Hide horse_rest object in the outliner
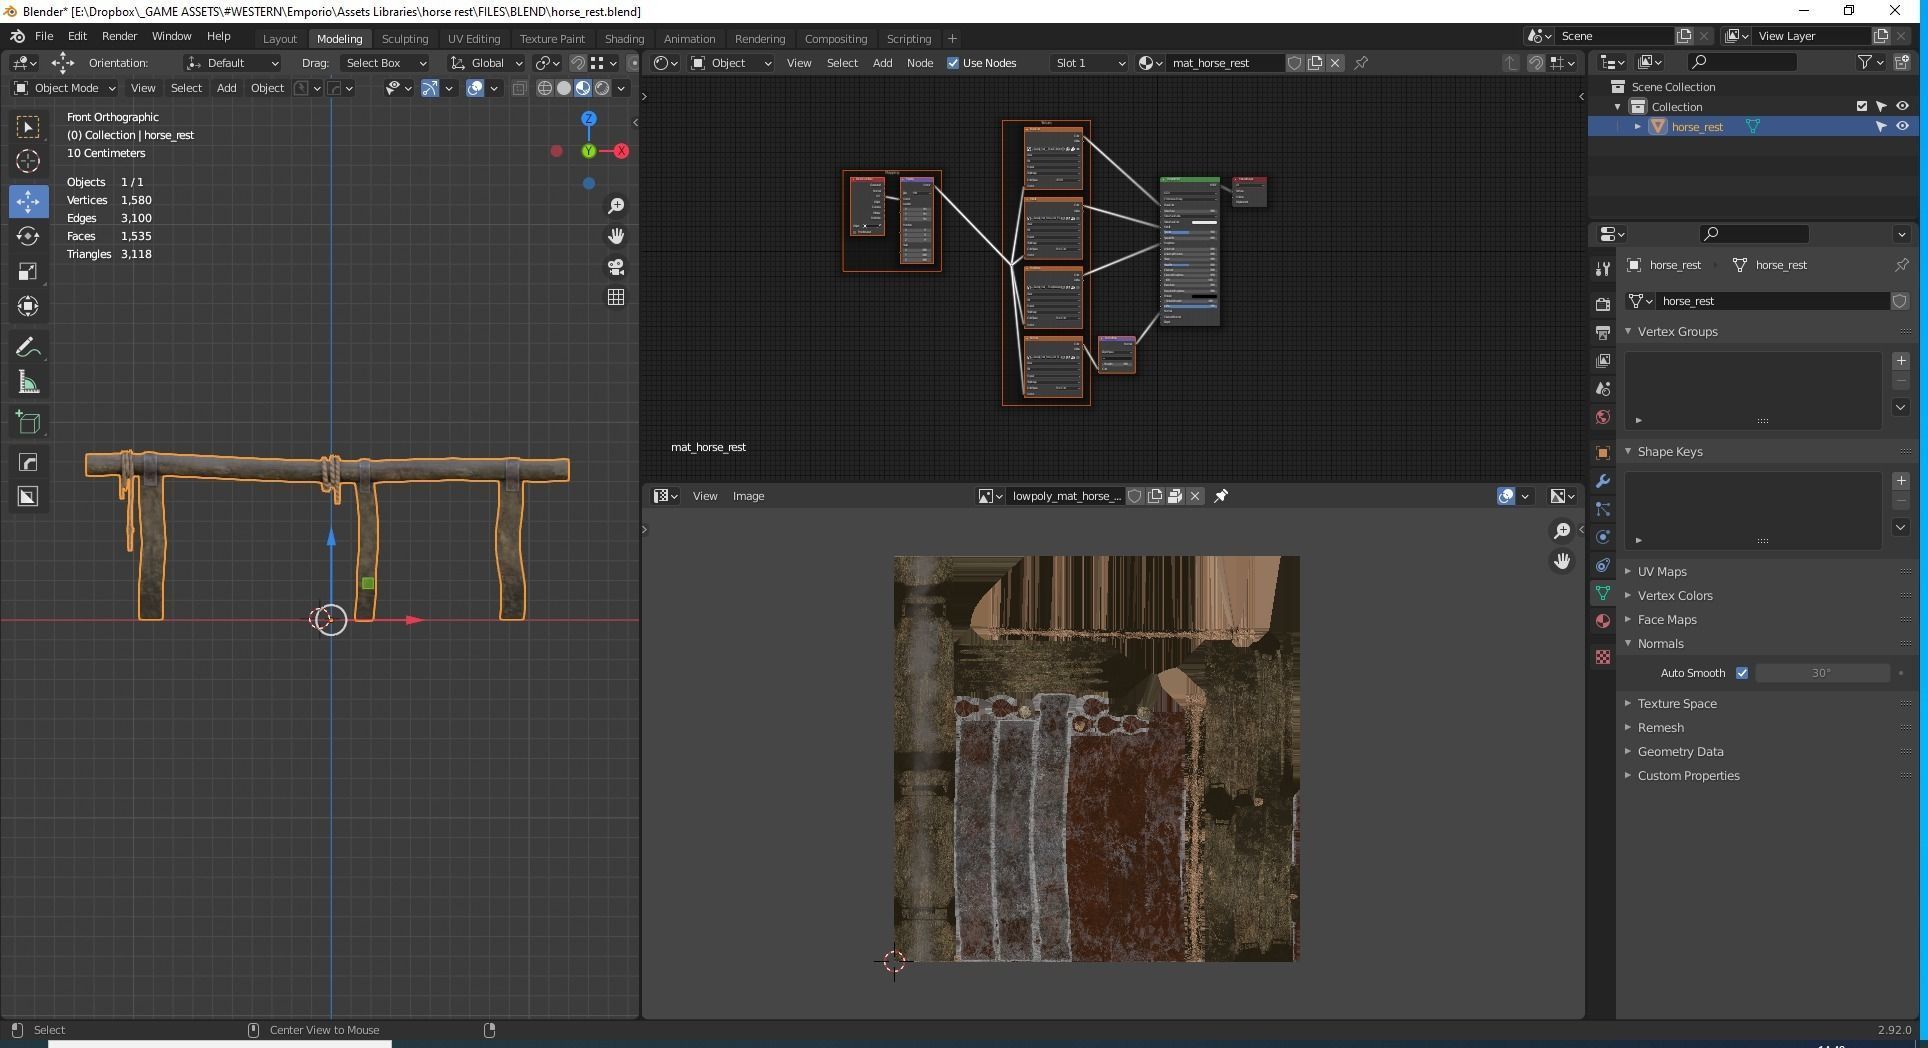This screenshot has width=1928, height=1048. pos(1902,127)
